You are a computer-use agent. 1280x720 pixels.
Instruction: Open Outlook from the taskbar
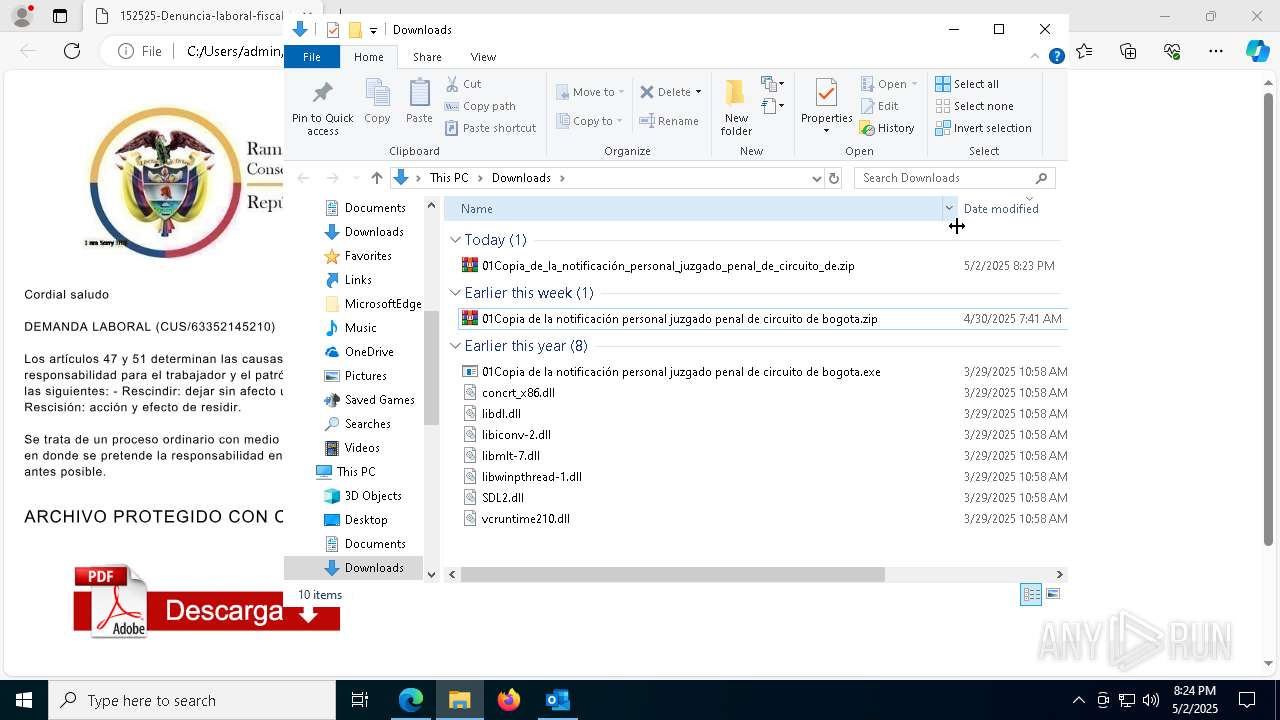[x=557, y=700]
